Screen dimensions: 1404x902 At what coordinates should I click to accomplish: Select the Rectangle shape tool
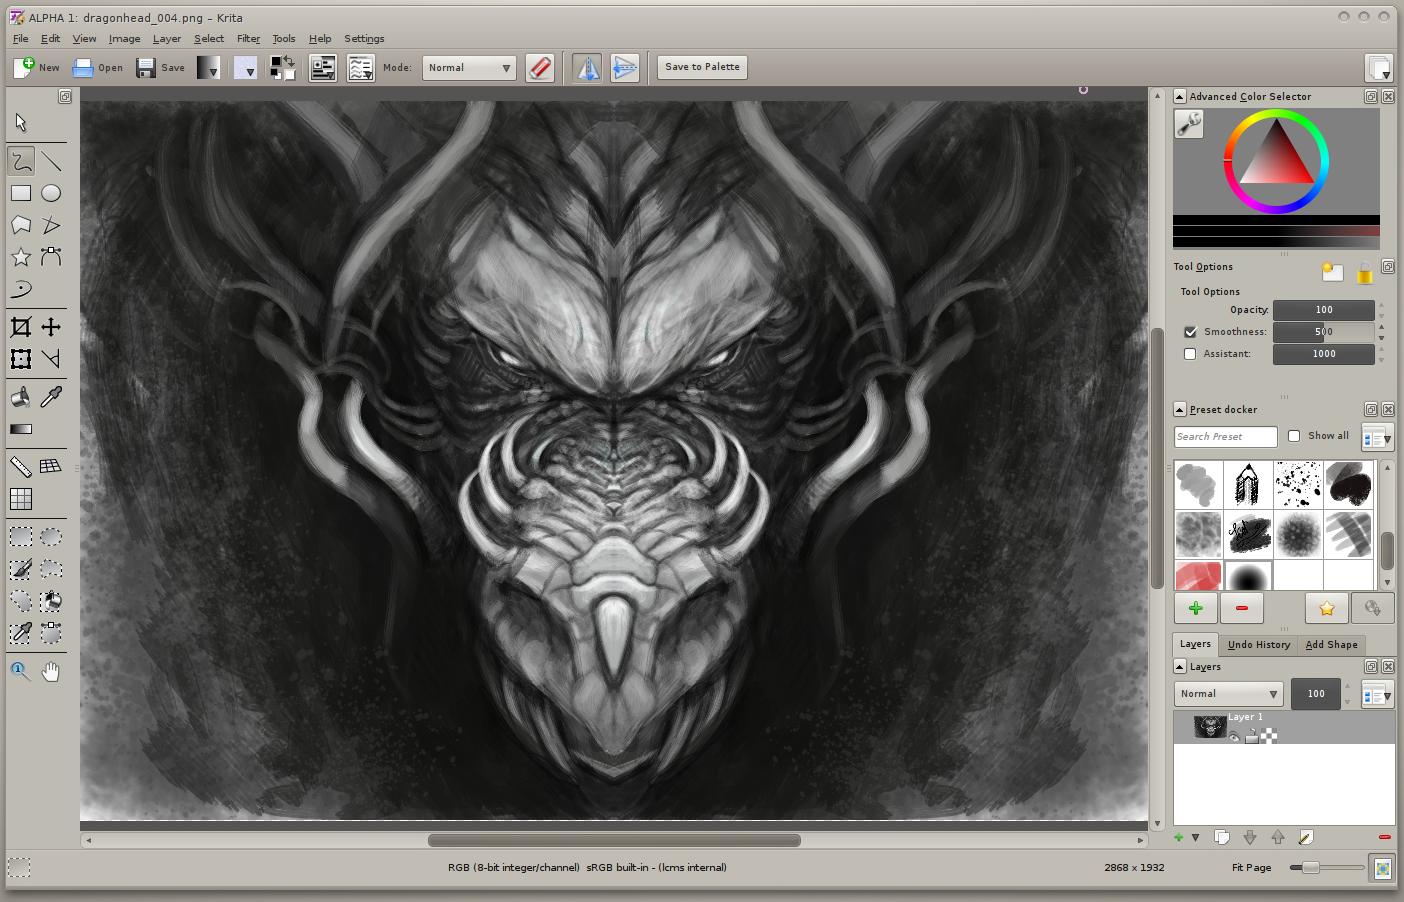coord(21,193)
